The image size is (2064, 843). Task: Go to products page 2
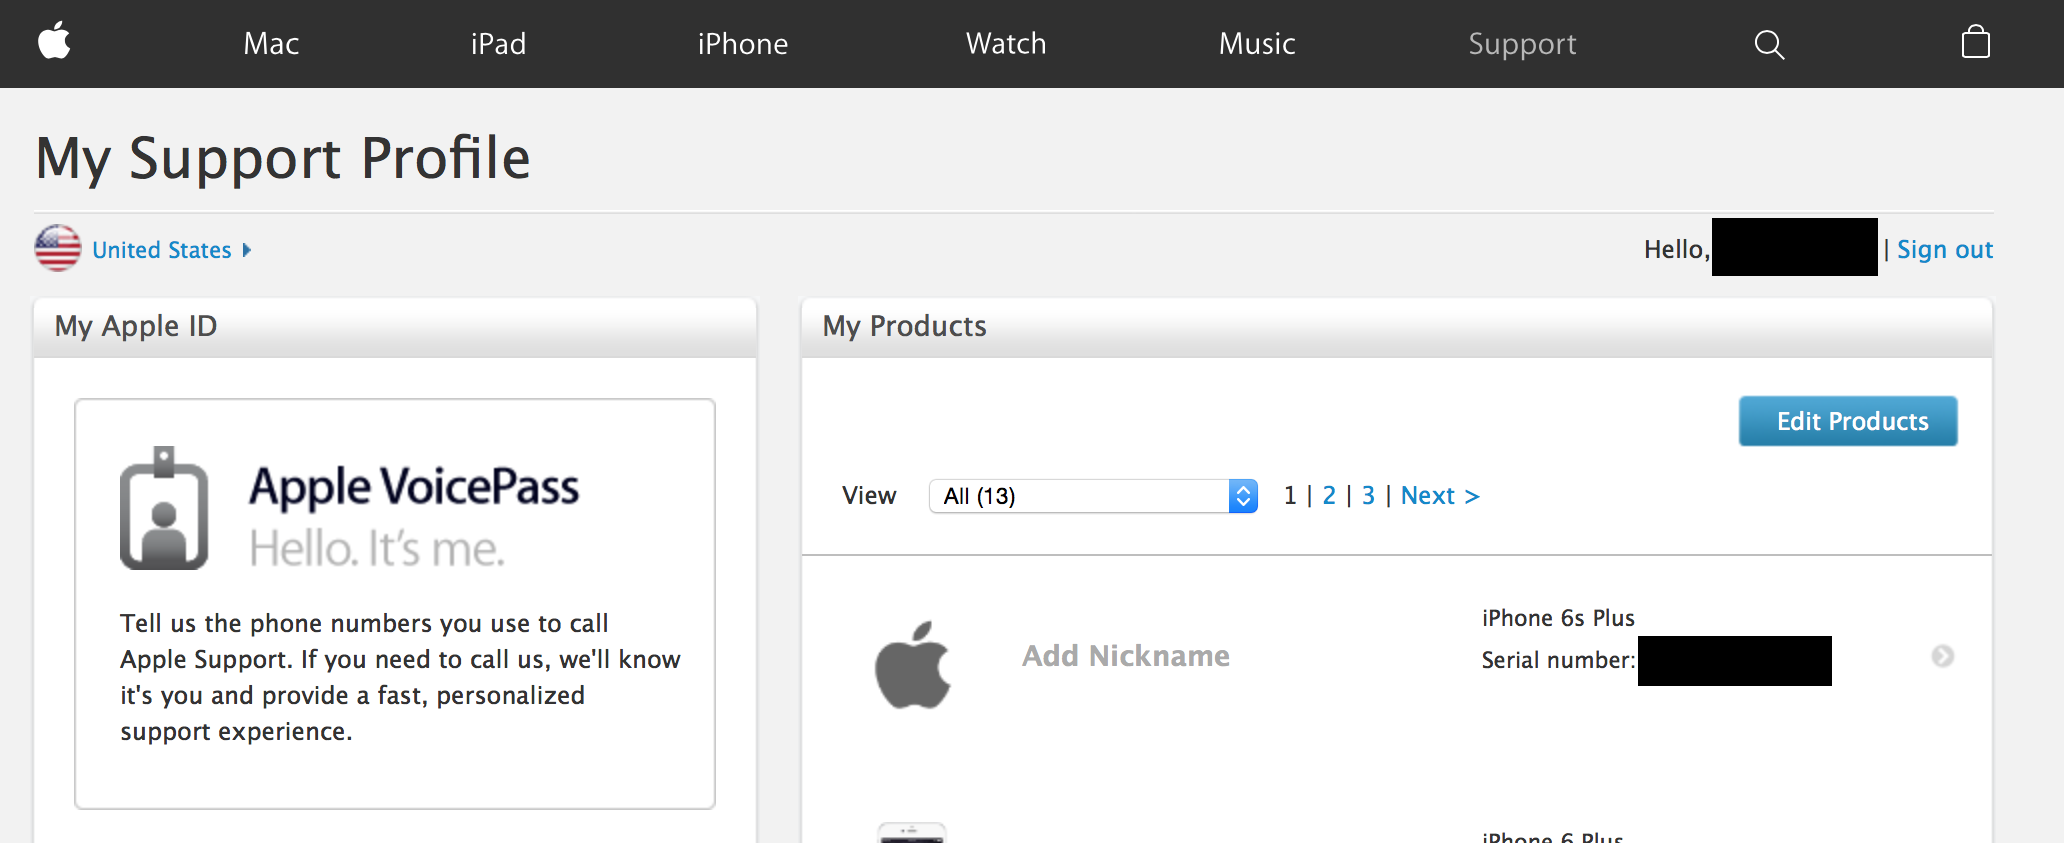click(x=1329, y=496)
